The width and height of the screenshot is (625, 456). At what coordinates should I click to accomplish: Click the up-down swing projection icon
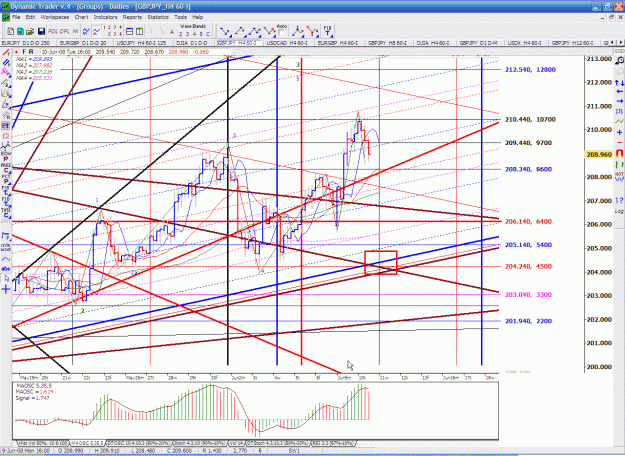tap(240, 31)
